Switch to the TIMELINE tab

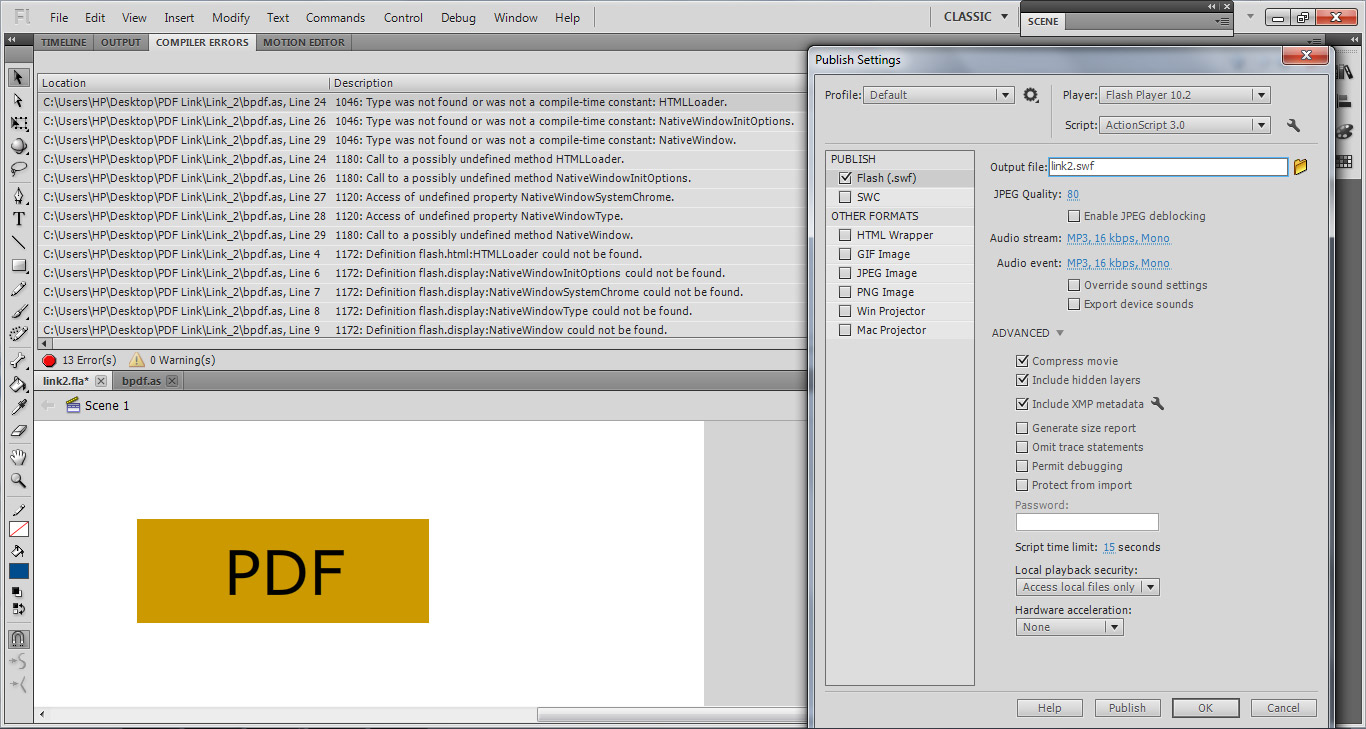tap(64, 42)
